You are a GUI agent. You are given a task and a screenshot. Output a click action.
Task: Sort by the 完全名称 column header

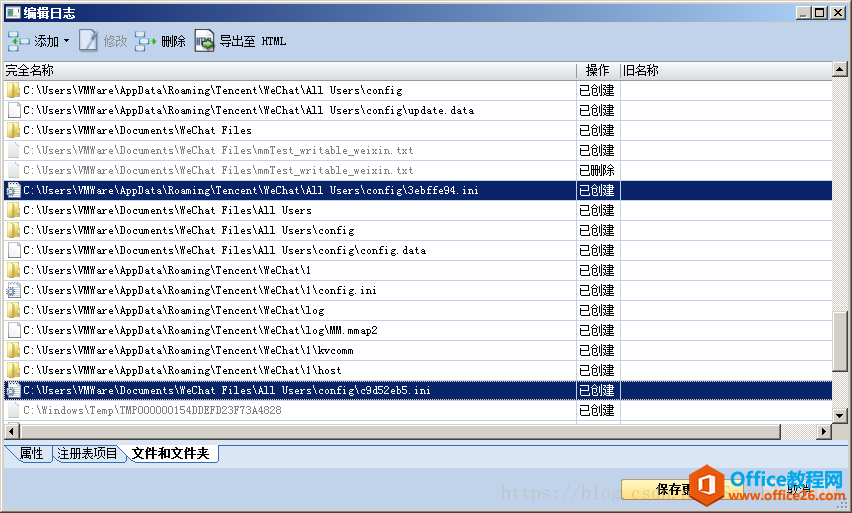288,70
